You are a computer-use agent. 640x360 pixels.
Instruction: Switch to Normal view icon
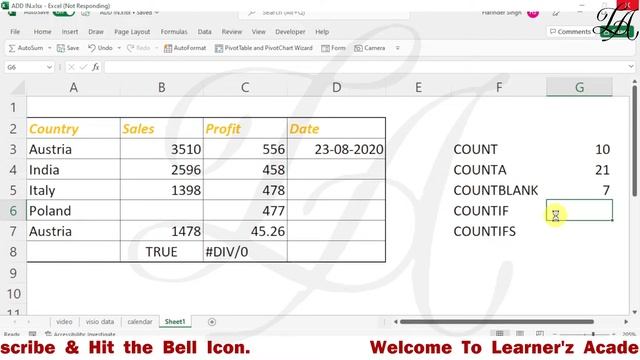coord(500,333)
